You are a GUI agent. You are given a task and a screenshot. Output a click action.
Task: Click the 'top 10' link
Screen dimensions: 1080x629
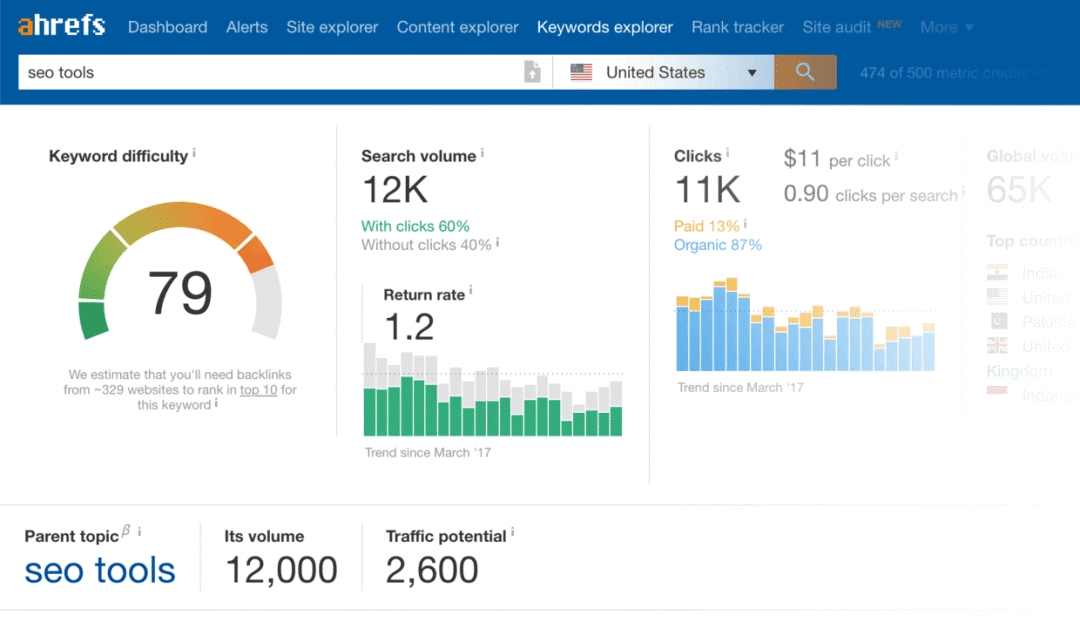pos(258,390)
